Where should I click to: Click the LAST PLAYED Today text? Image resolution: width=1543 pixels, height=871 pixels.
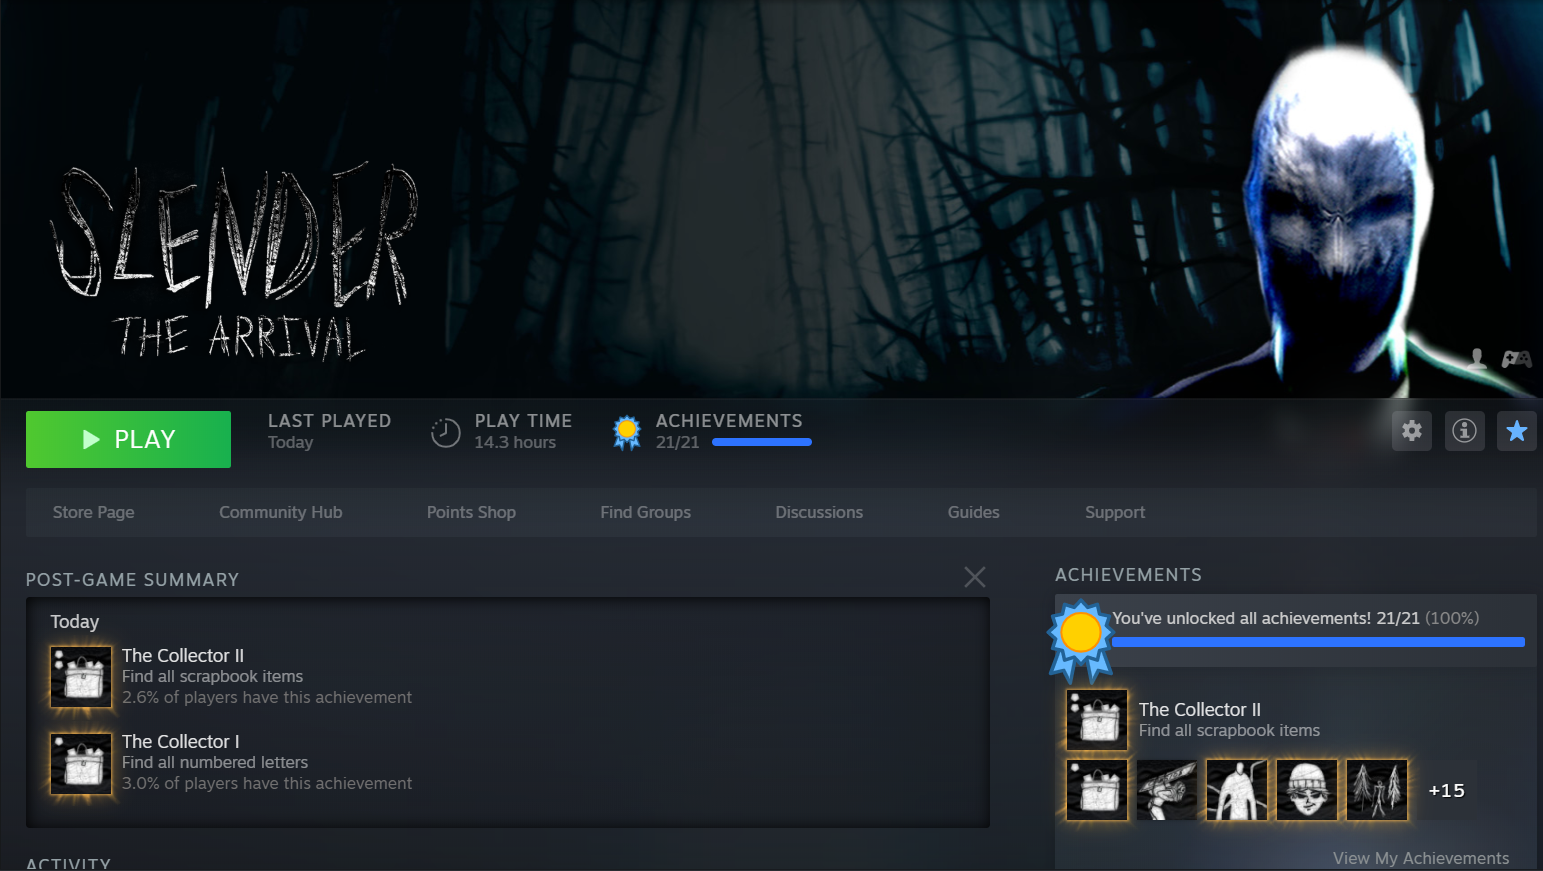329,431
